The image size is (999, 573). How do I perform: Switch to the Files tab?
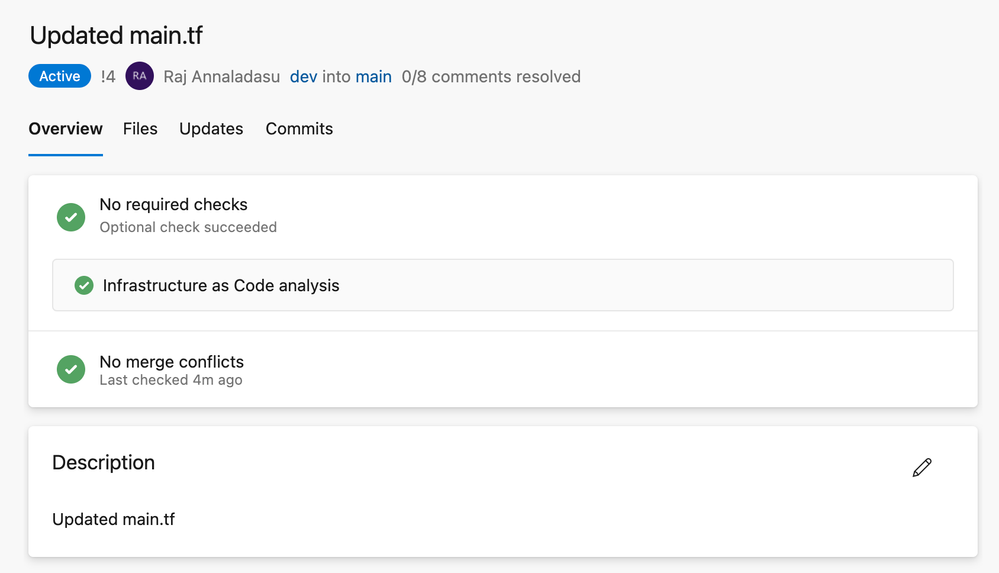coord(140,129)
